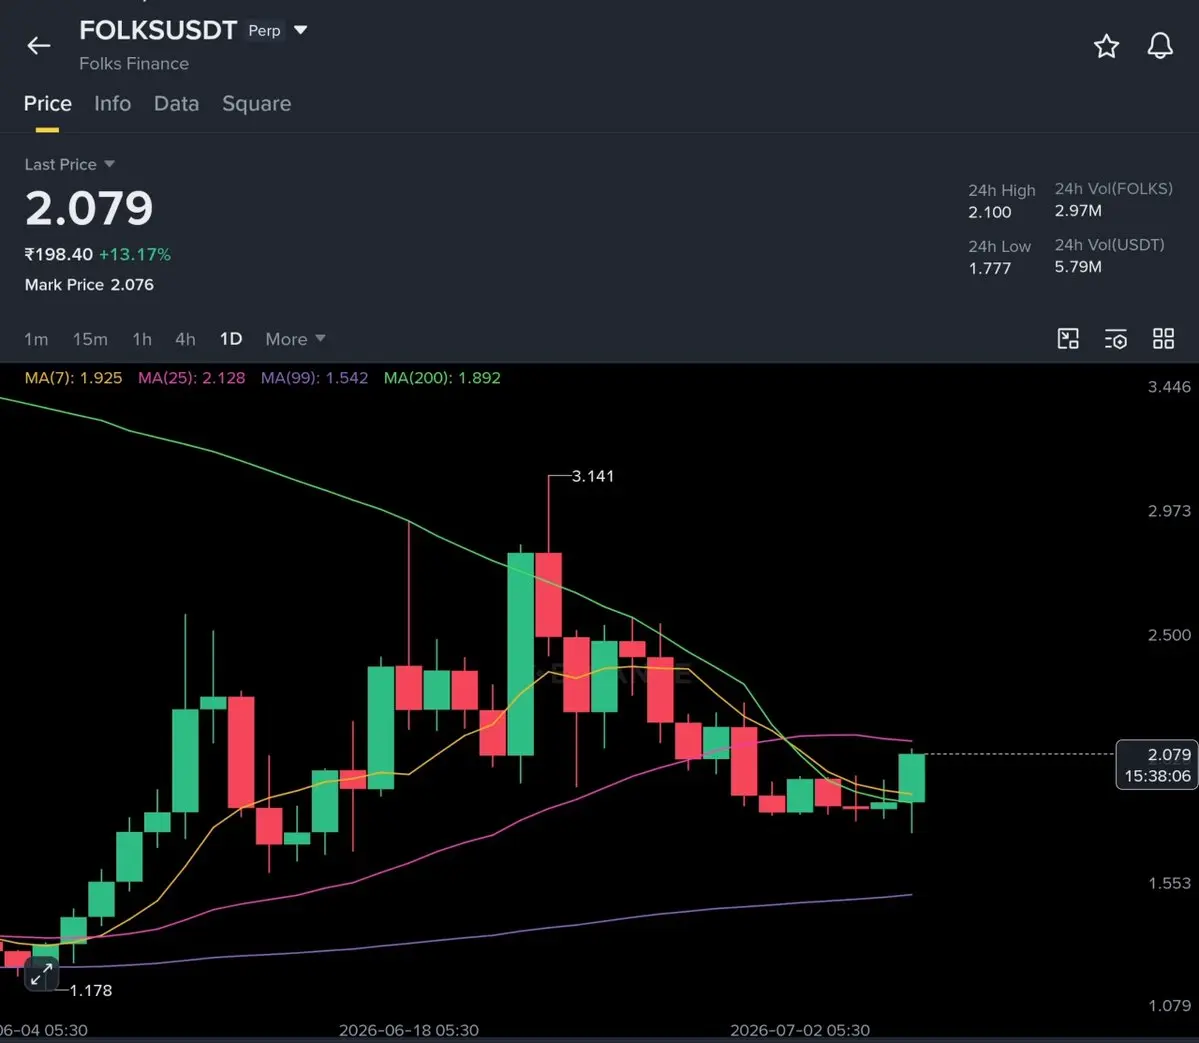
Task: Click the MA(200): 1.892 indicator label
Action: (x=442, y=378)
